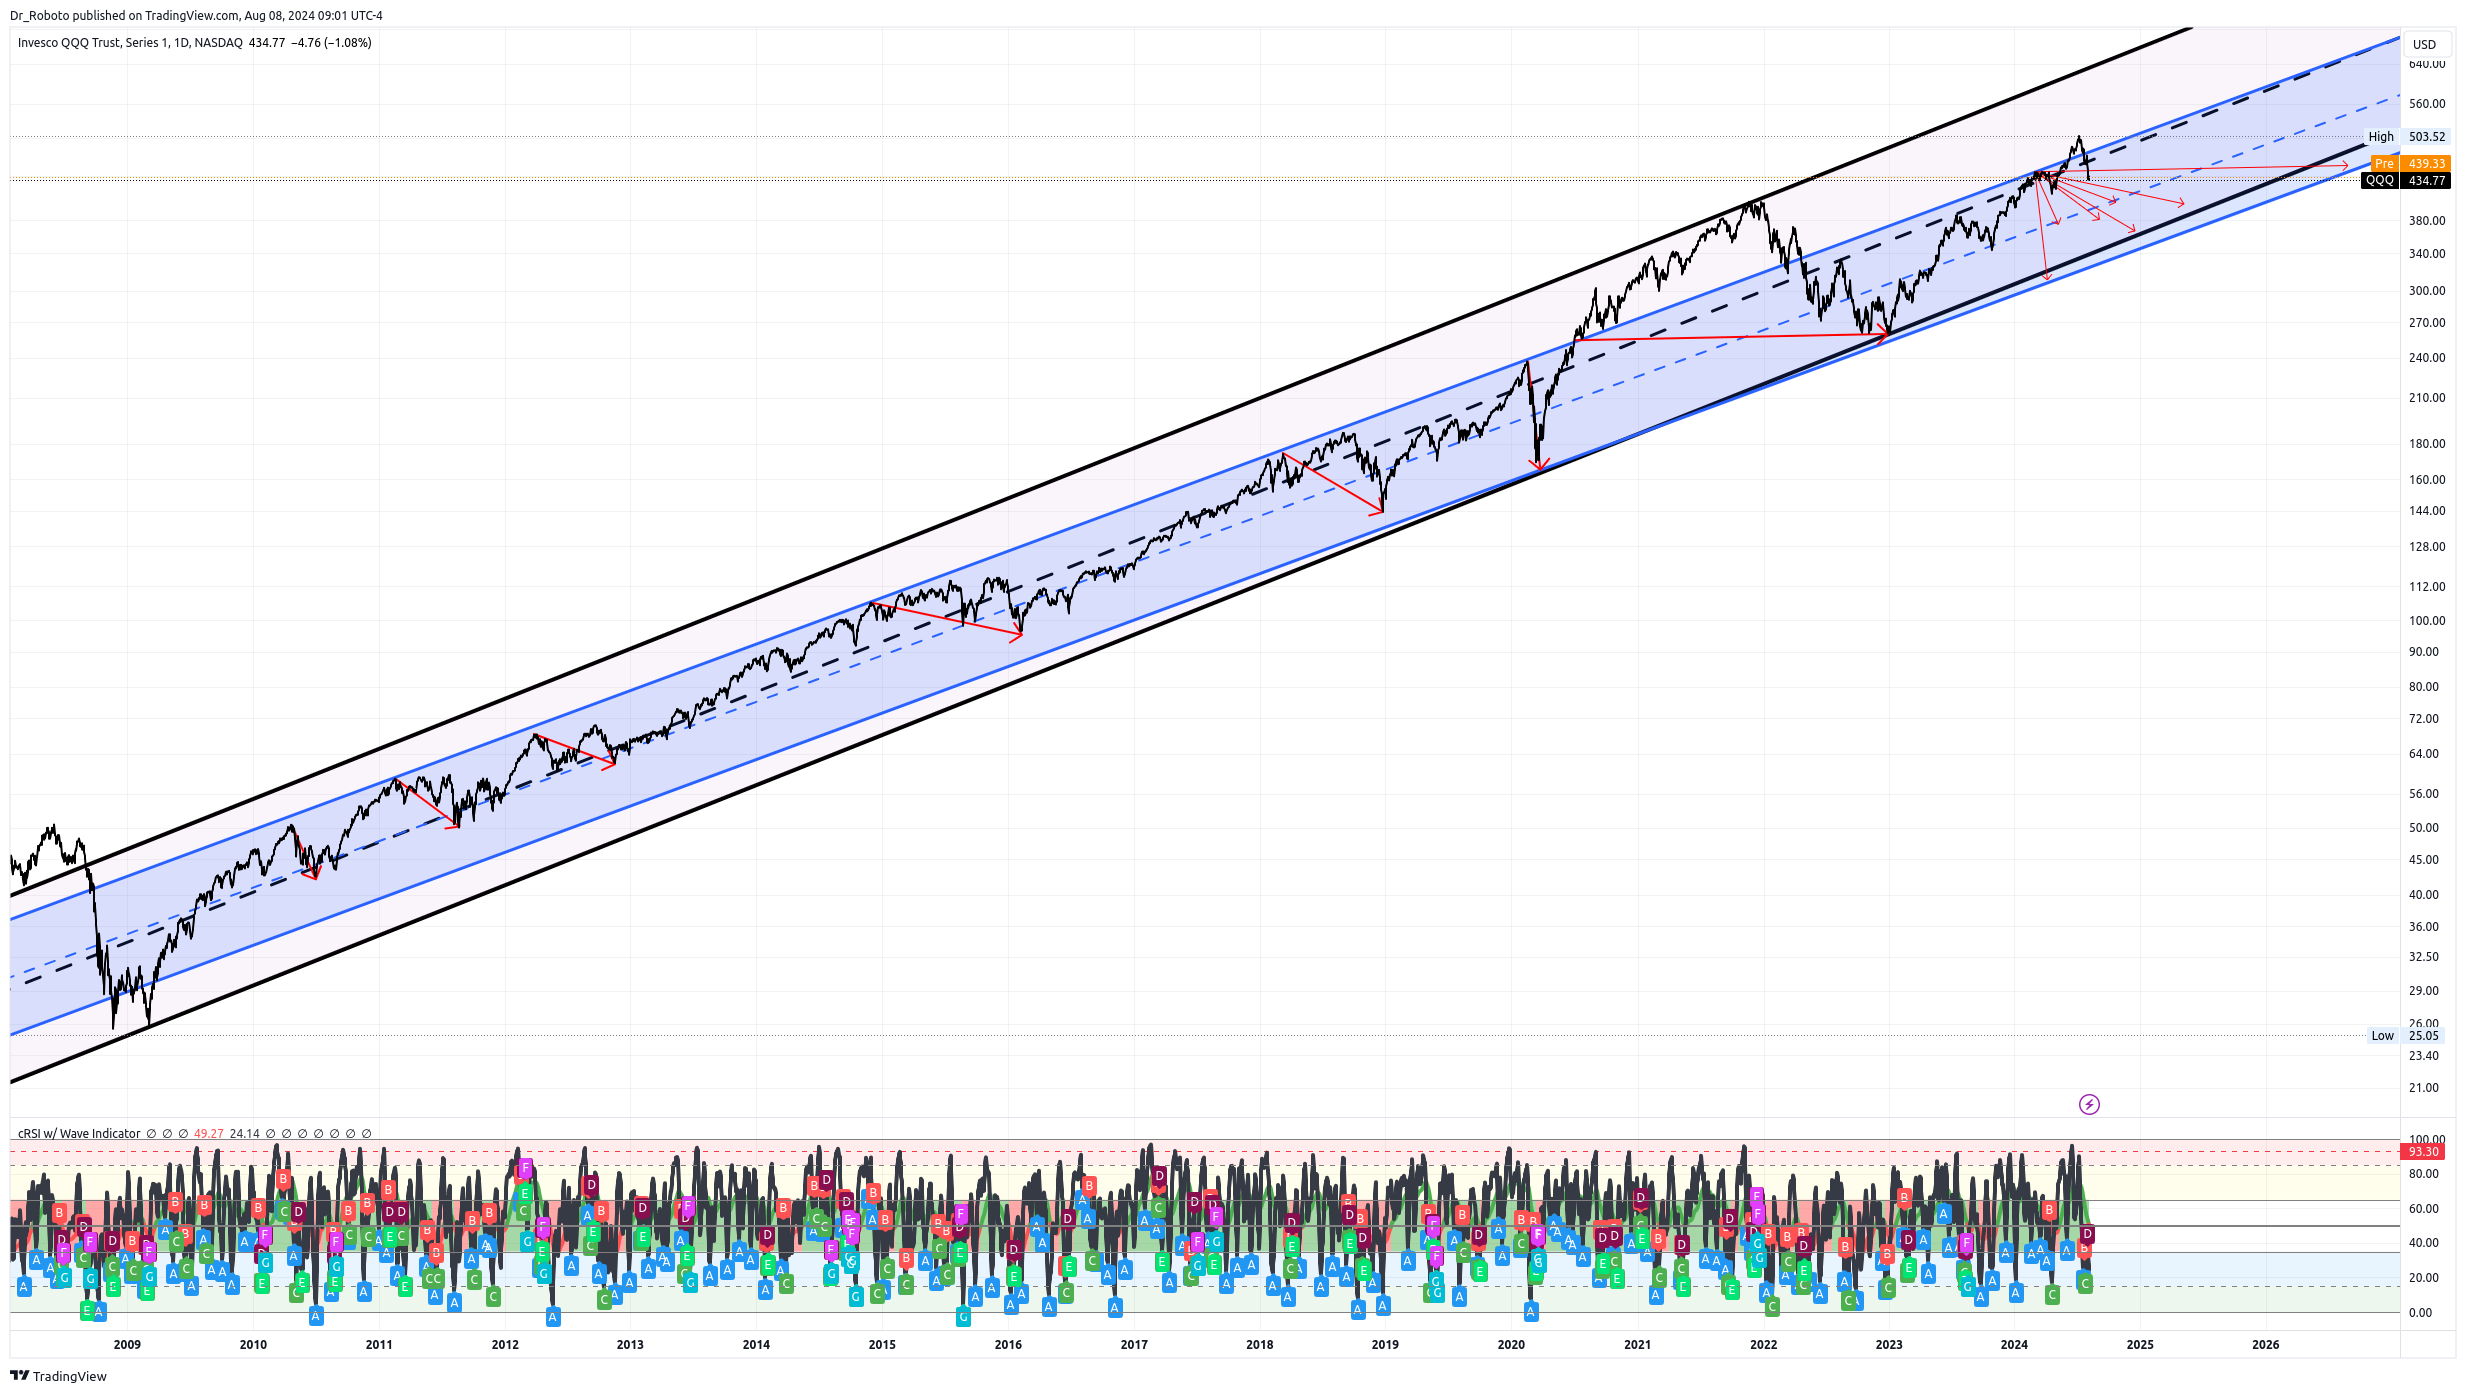Click the 2025 label on time axis
The width and height of the screenshot is (2466, 1393).
[2140, 1344]
